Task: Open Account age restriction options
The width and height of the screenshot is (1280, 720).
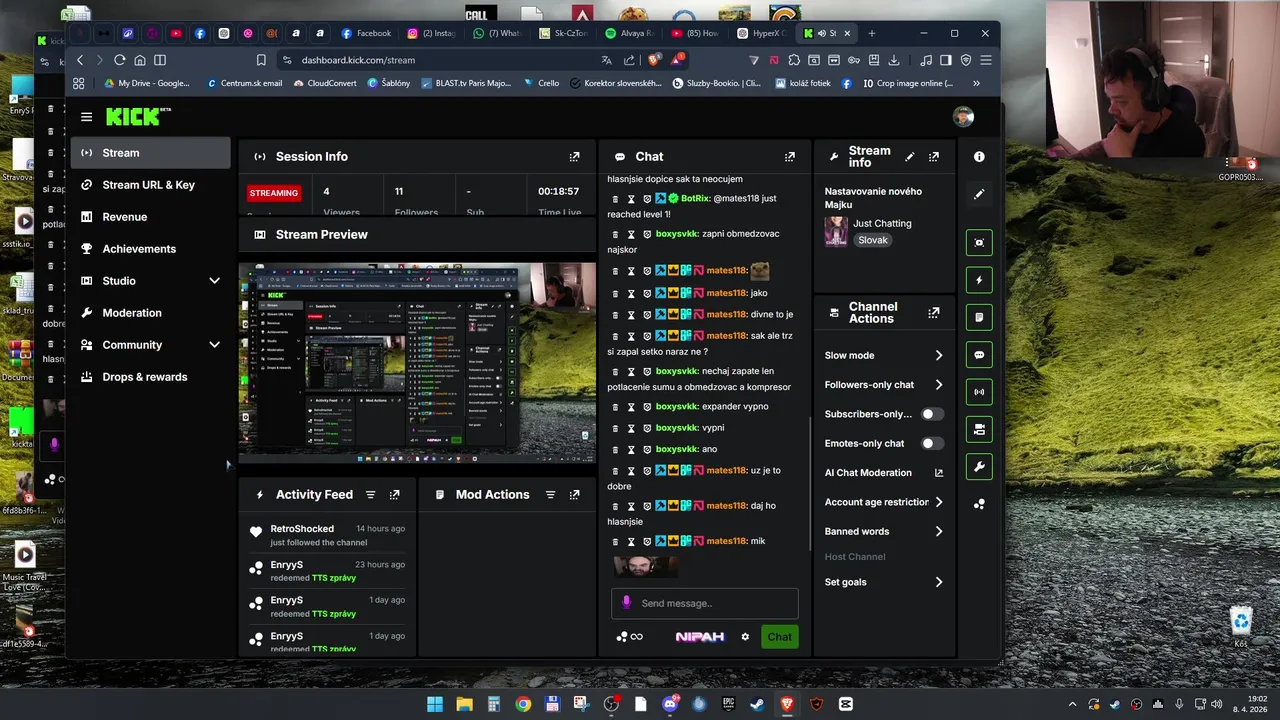Action: coord(884,502)
